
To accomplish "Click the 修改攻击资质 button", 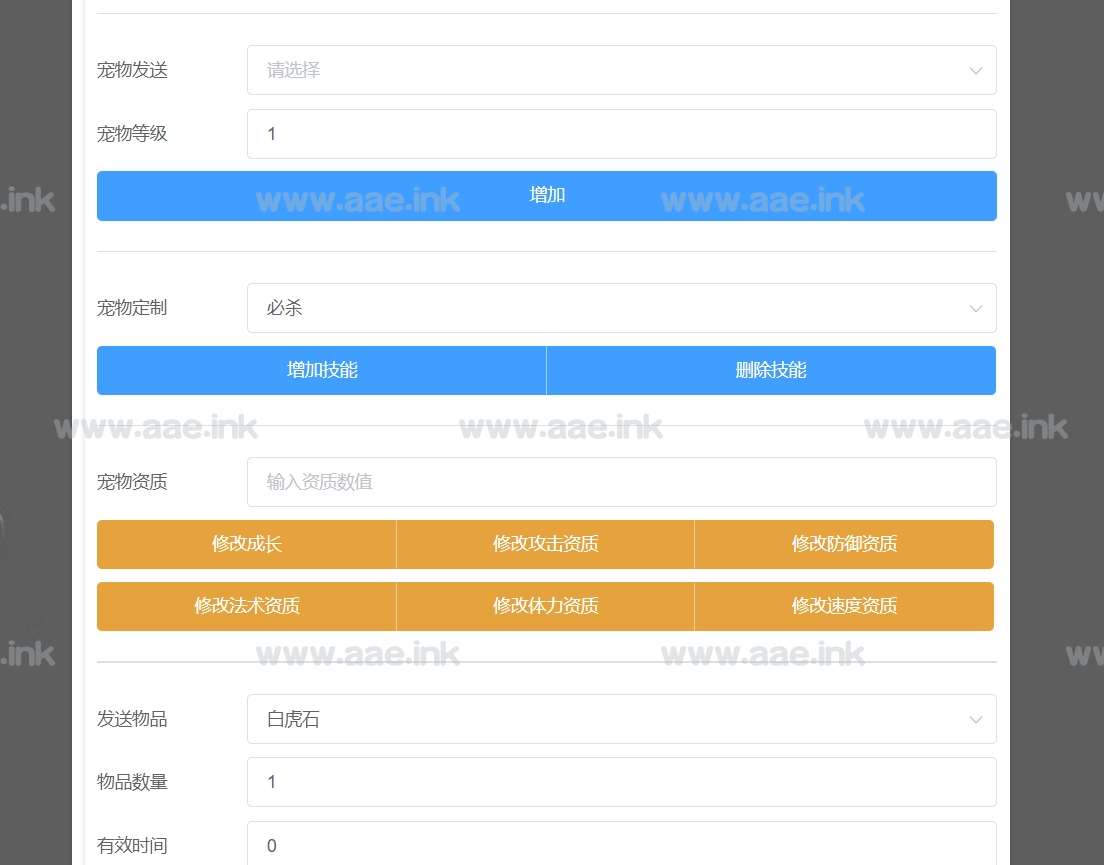I will 545,544.
